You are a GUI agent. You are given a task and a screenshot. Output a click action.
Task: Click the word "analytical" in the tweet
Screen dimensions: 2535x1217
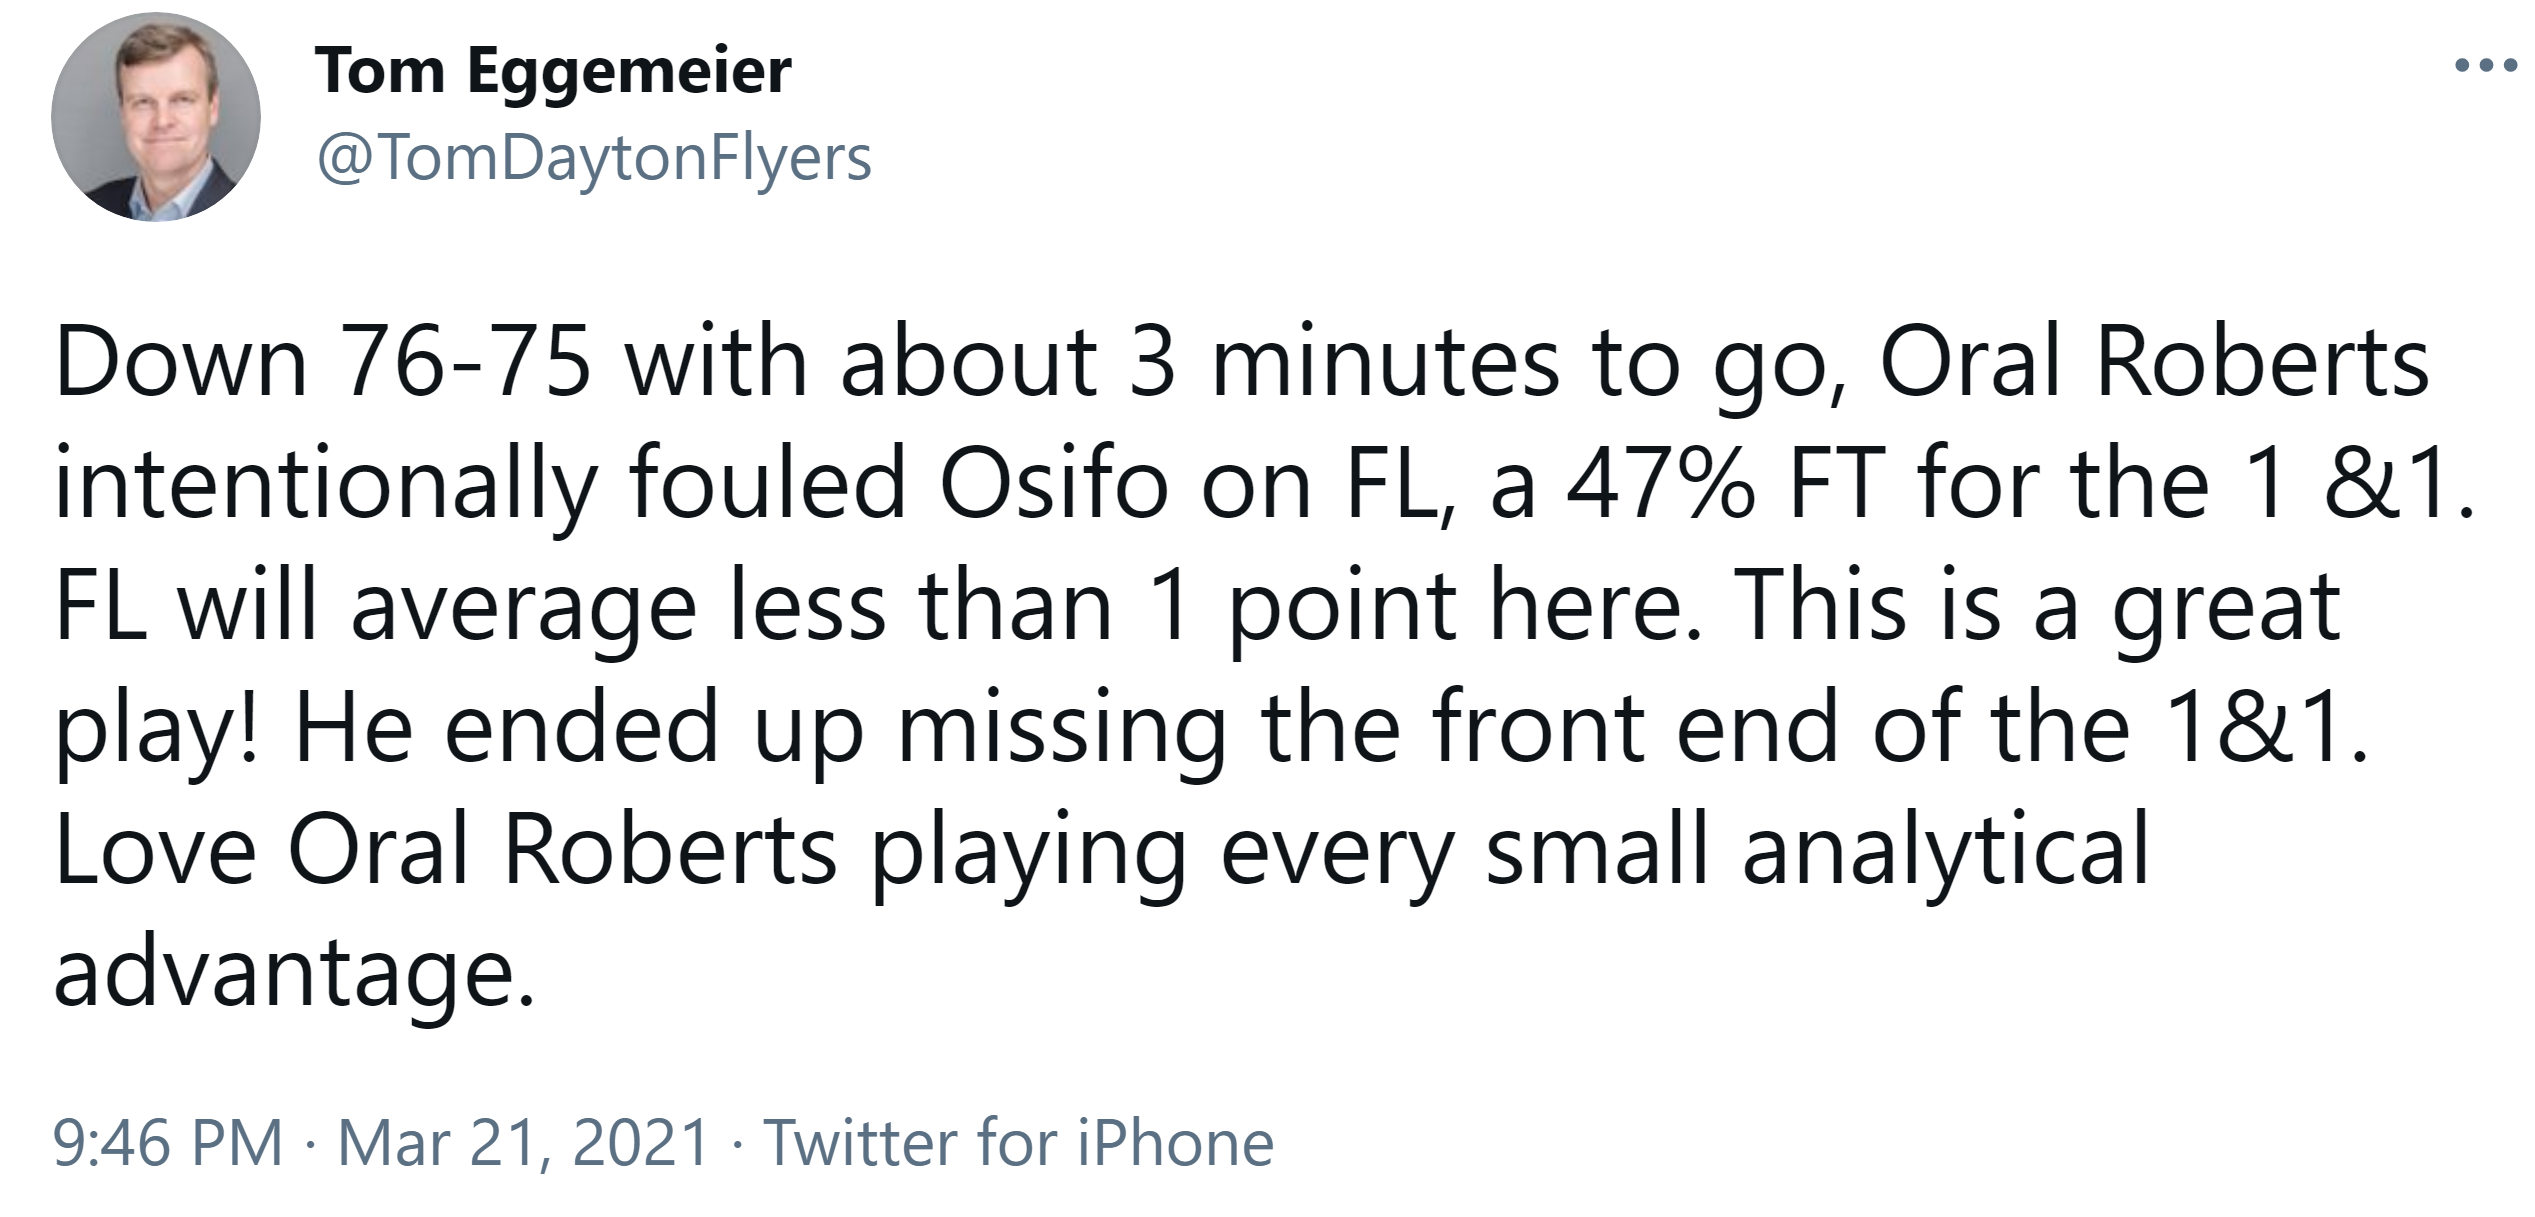1945,850
